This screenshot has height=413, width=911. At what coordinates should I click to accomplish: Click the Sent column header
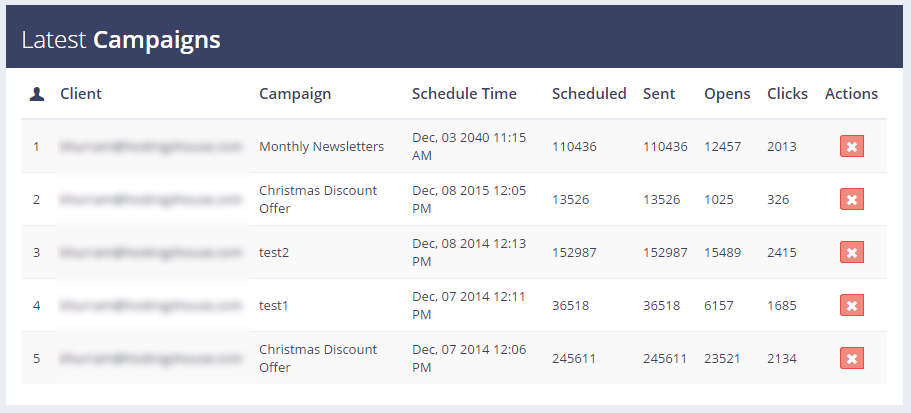click(x=659, y=94)
